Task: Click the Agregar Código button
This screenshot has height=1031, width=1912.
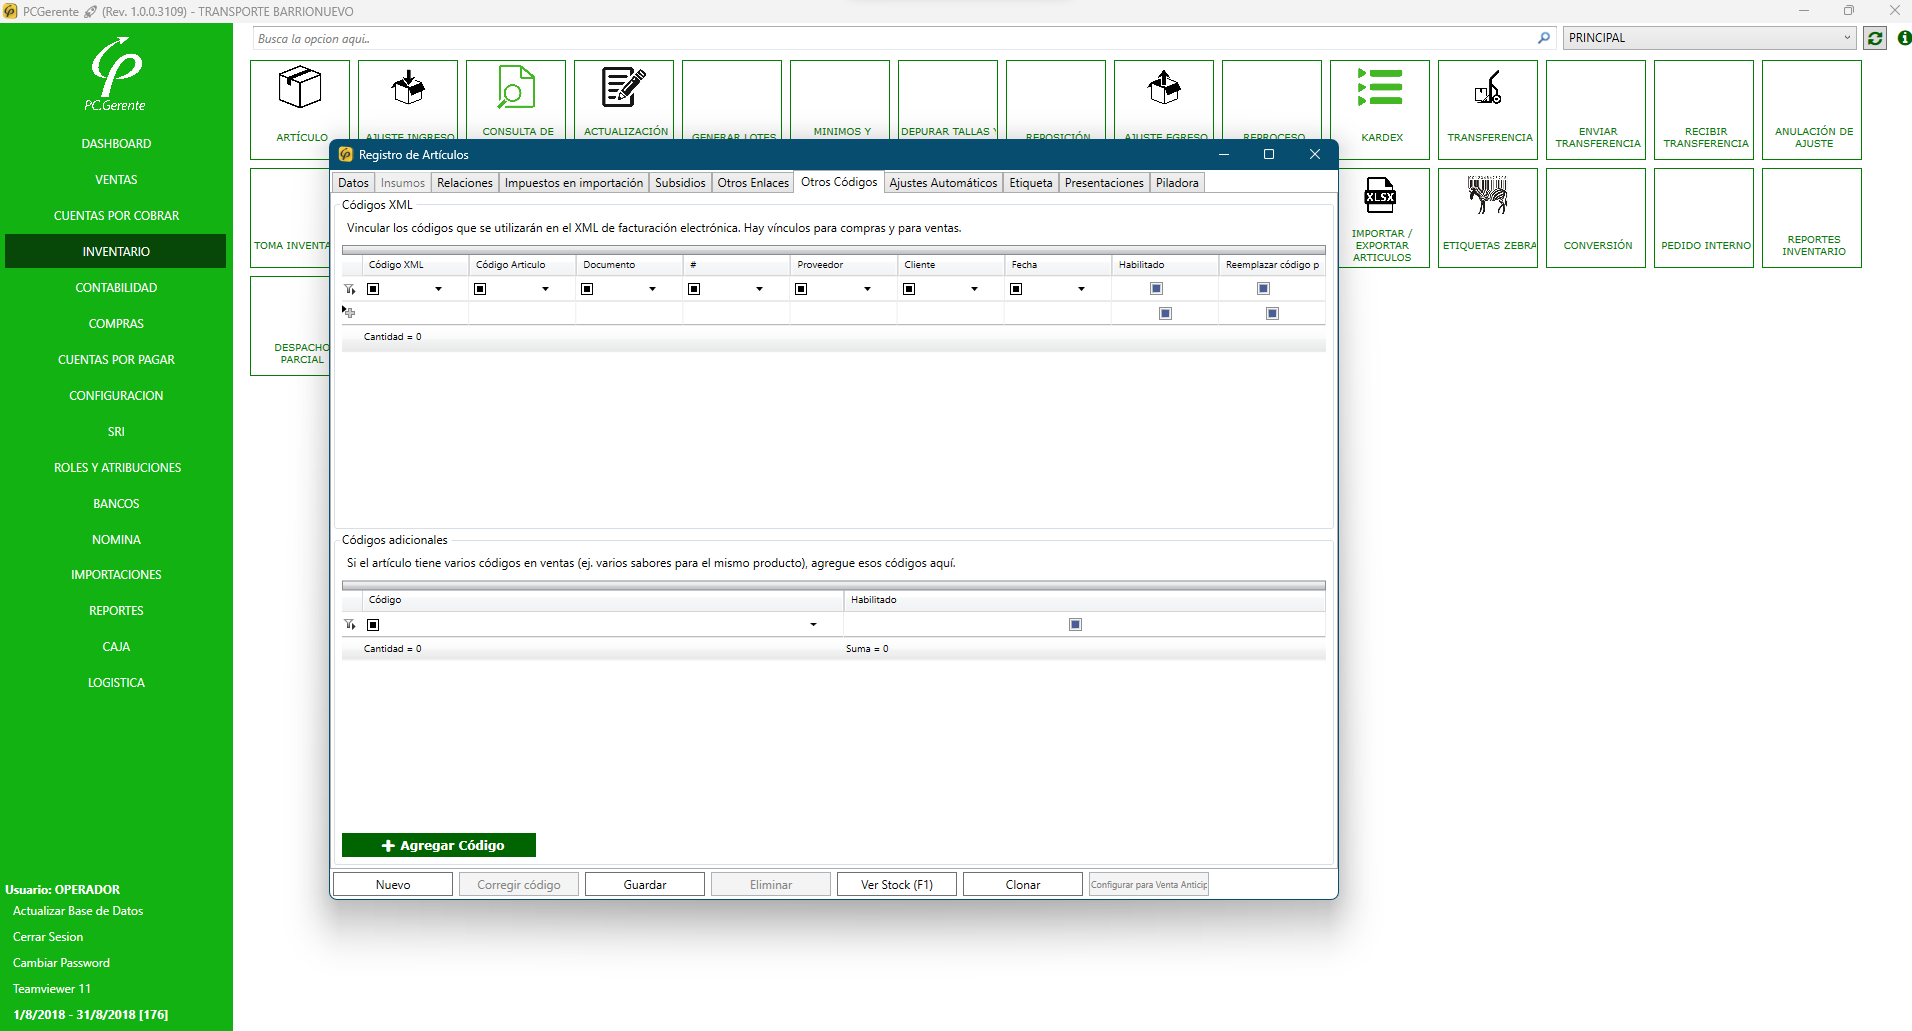Action: tap(439, 845)
